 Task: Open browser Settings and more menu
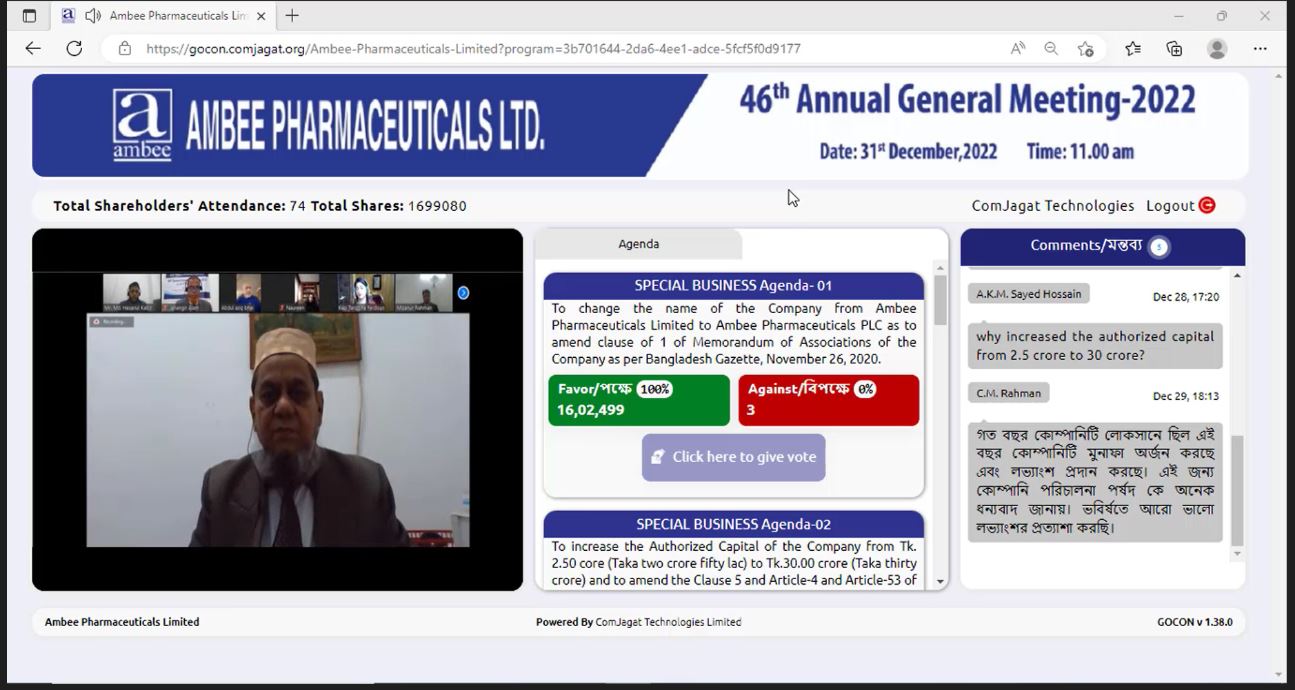pyautogui.click(x=1260, y=48)
